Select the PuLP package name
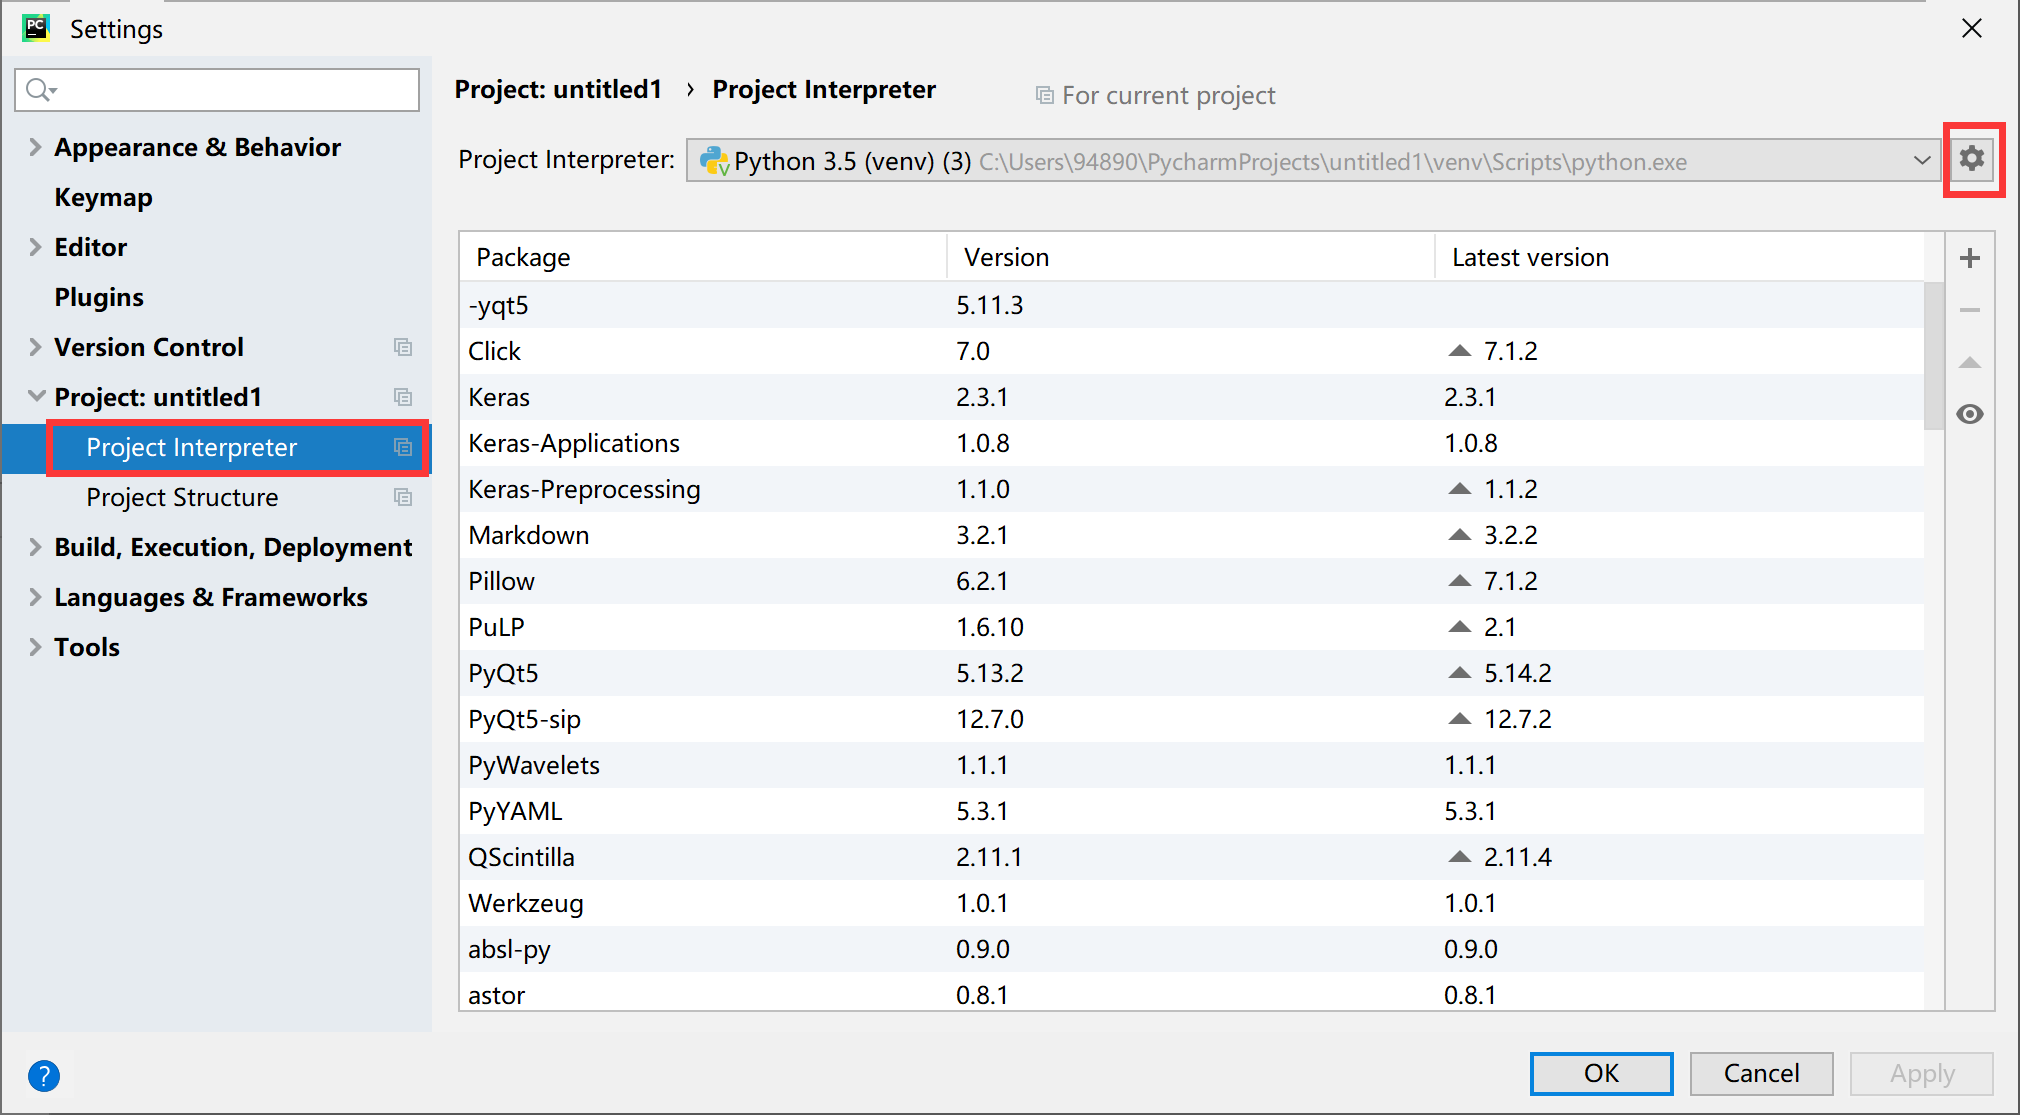The width and height of the screenshot is (2020, 1115). point(496,627)
